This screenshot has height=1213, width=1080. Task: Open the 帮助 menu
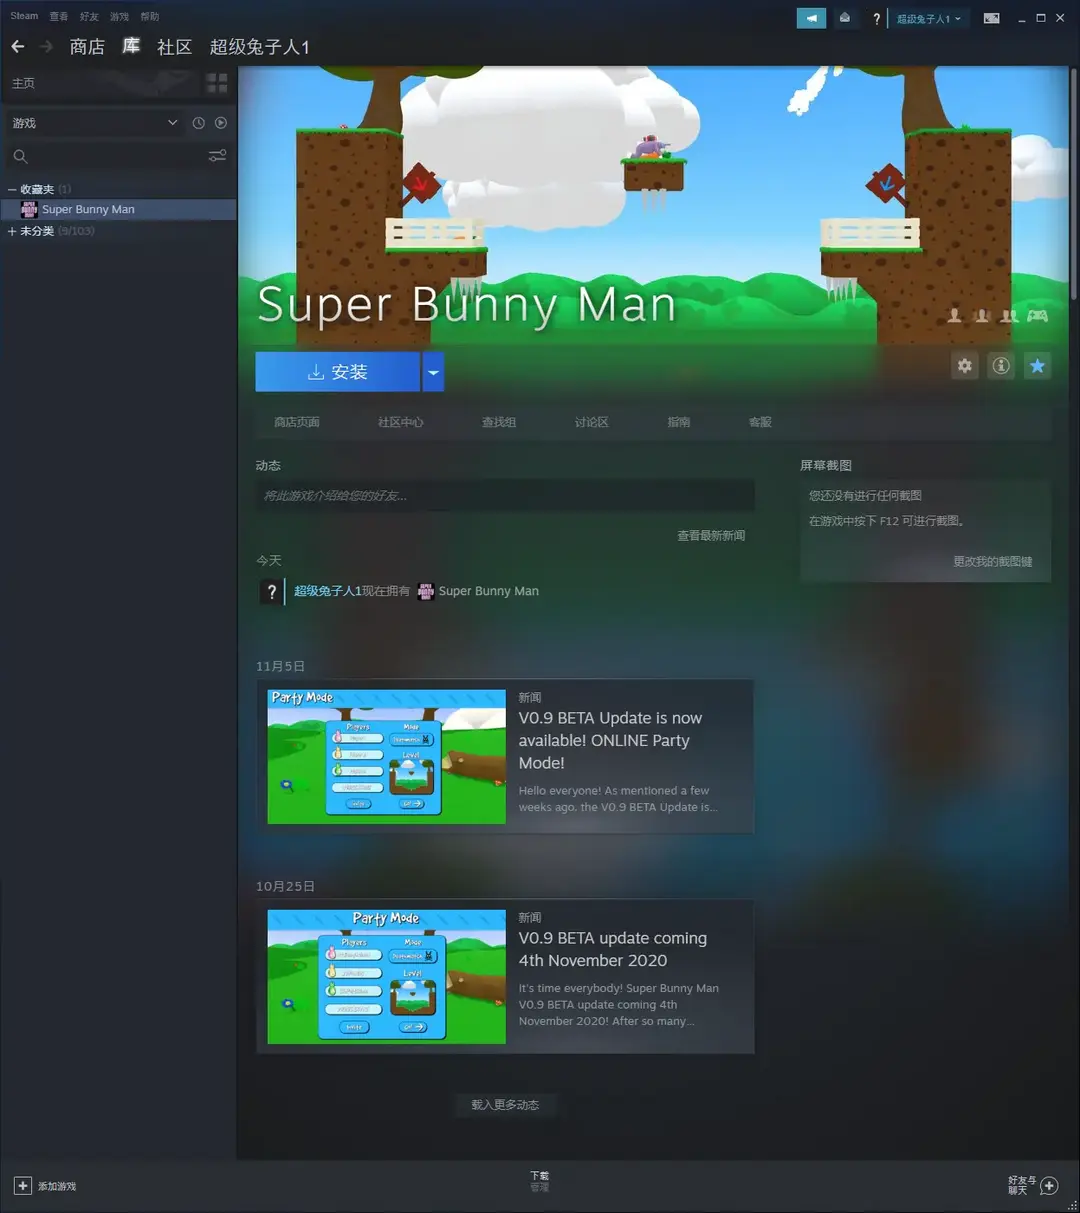[x=149, y=16]
